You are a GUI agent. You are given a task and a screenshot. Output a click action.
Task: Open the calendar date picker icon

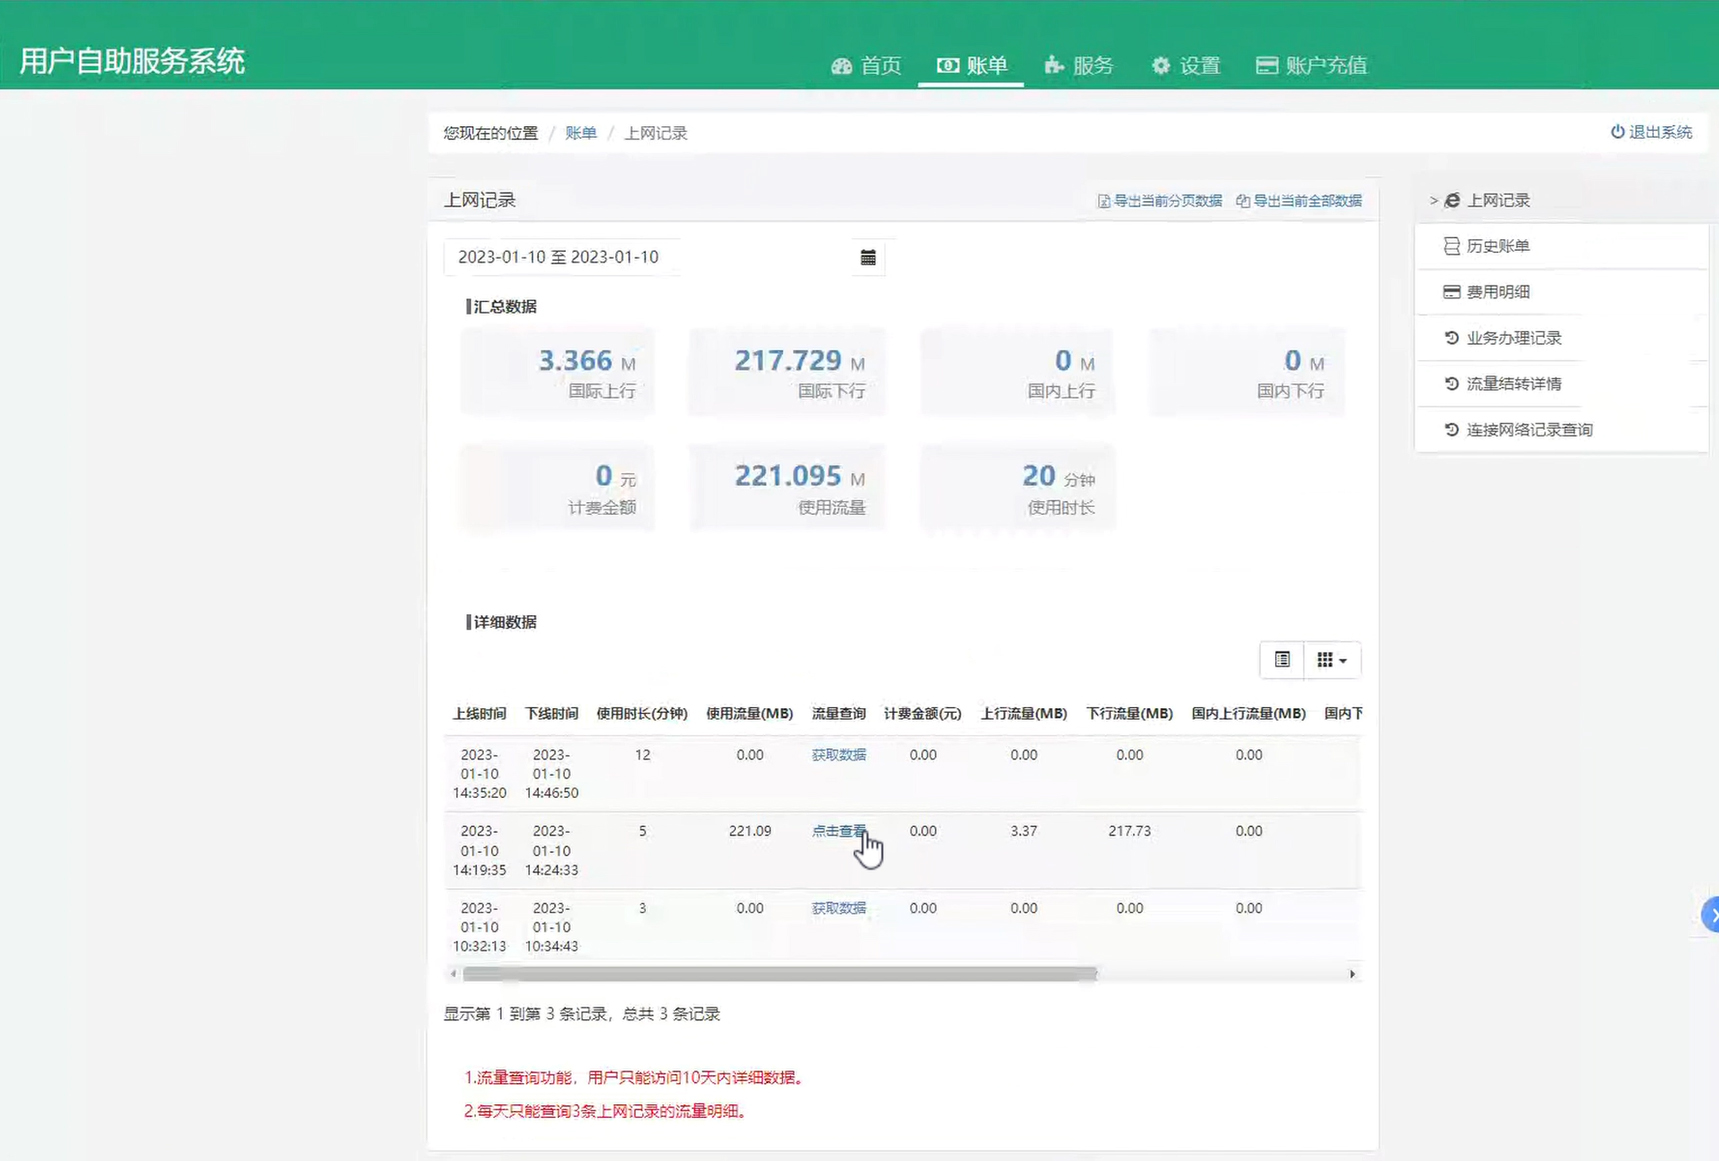pyautogui.click(x=867, y=258)
